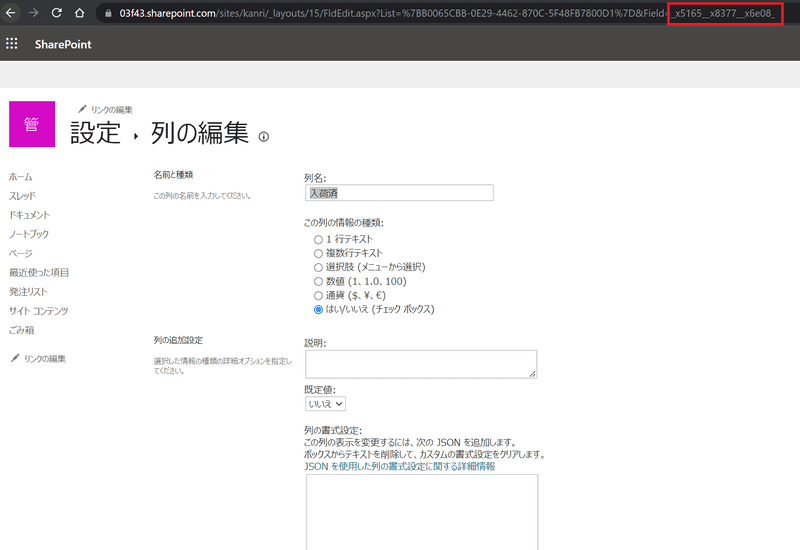The width and height of the screenshot is (800, 550).
Task: Click the browser back arrow
Action: 9,14
